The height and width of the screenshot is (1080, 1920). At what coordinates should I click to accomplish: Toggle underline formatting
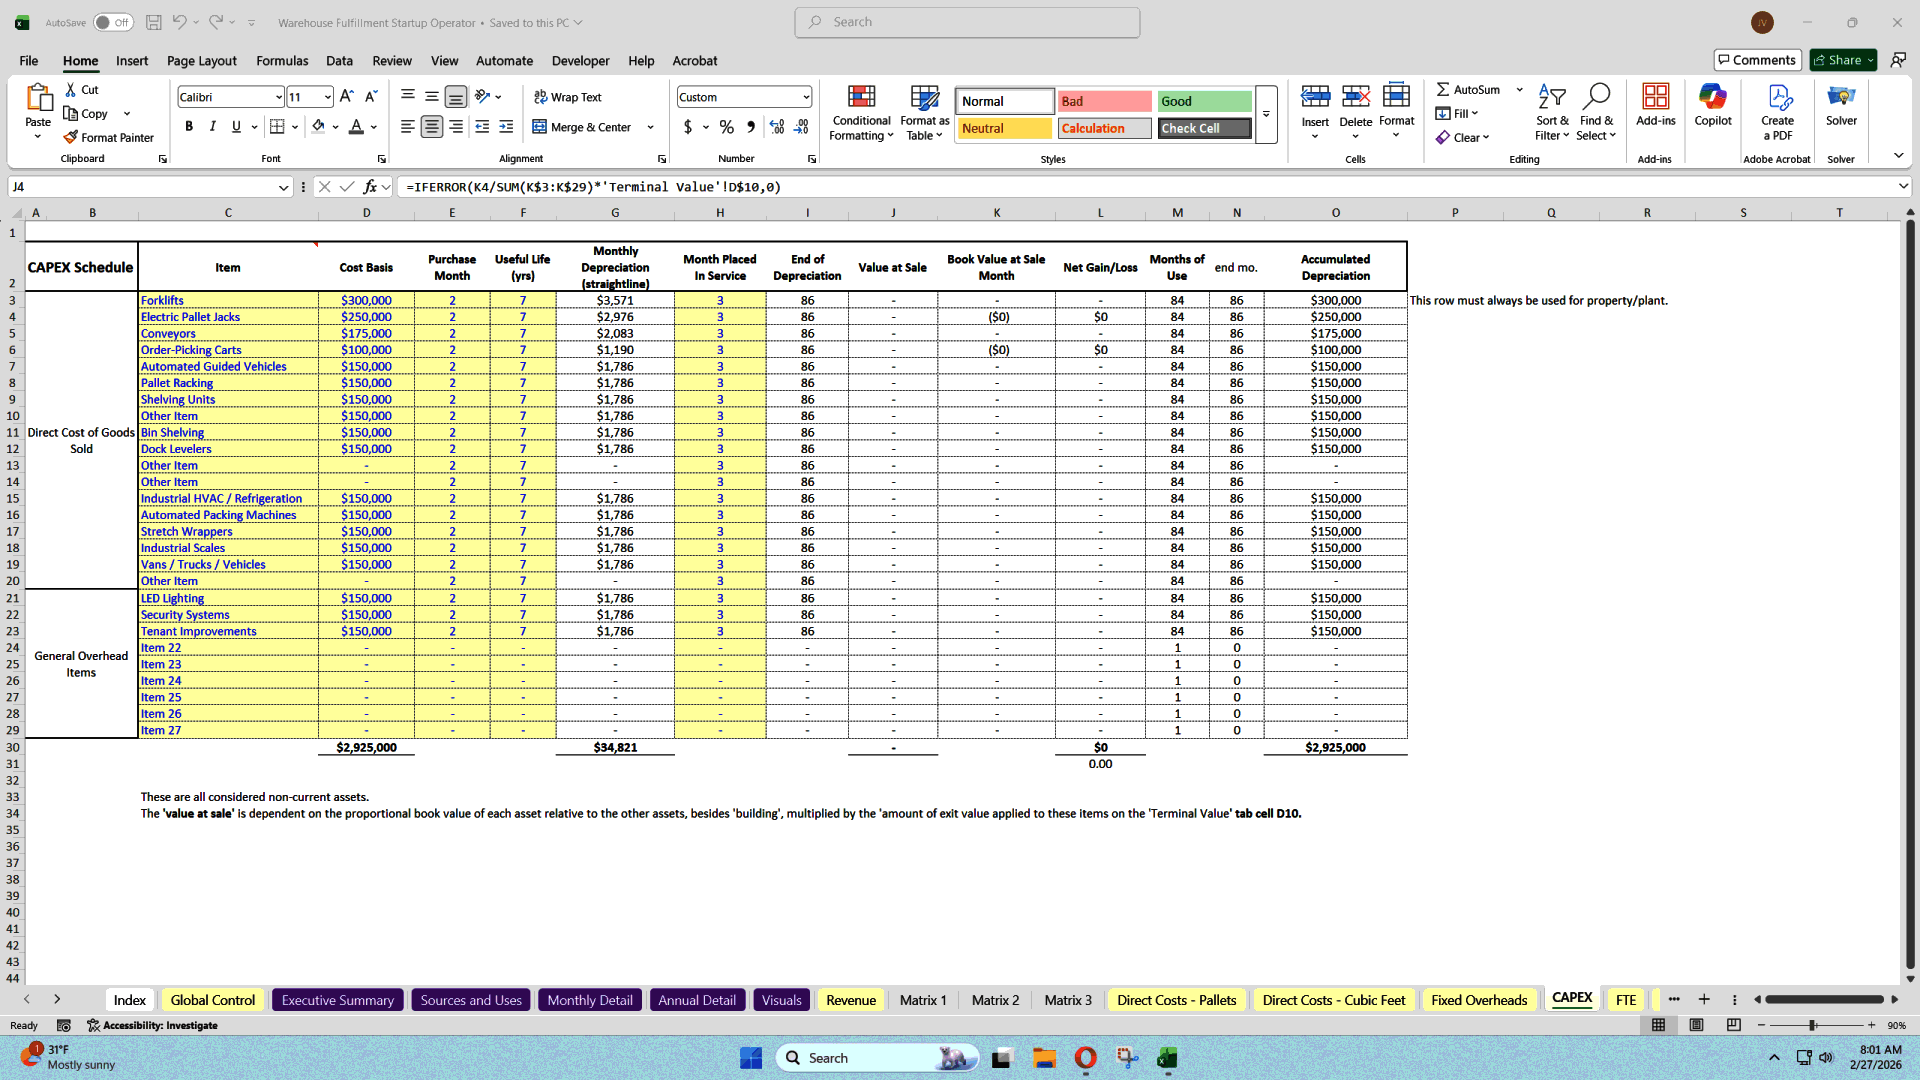tap(236, 127)
